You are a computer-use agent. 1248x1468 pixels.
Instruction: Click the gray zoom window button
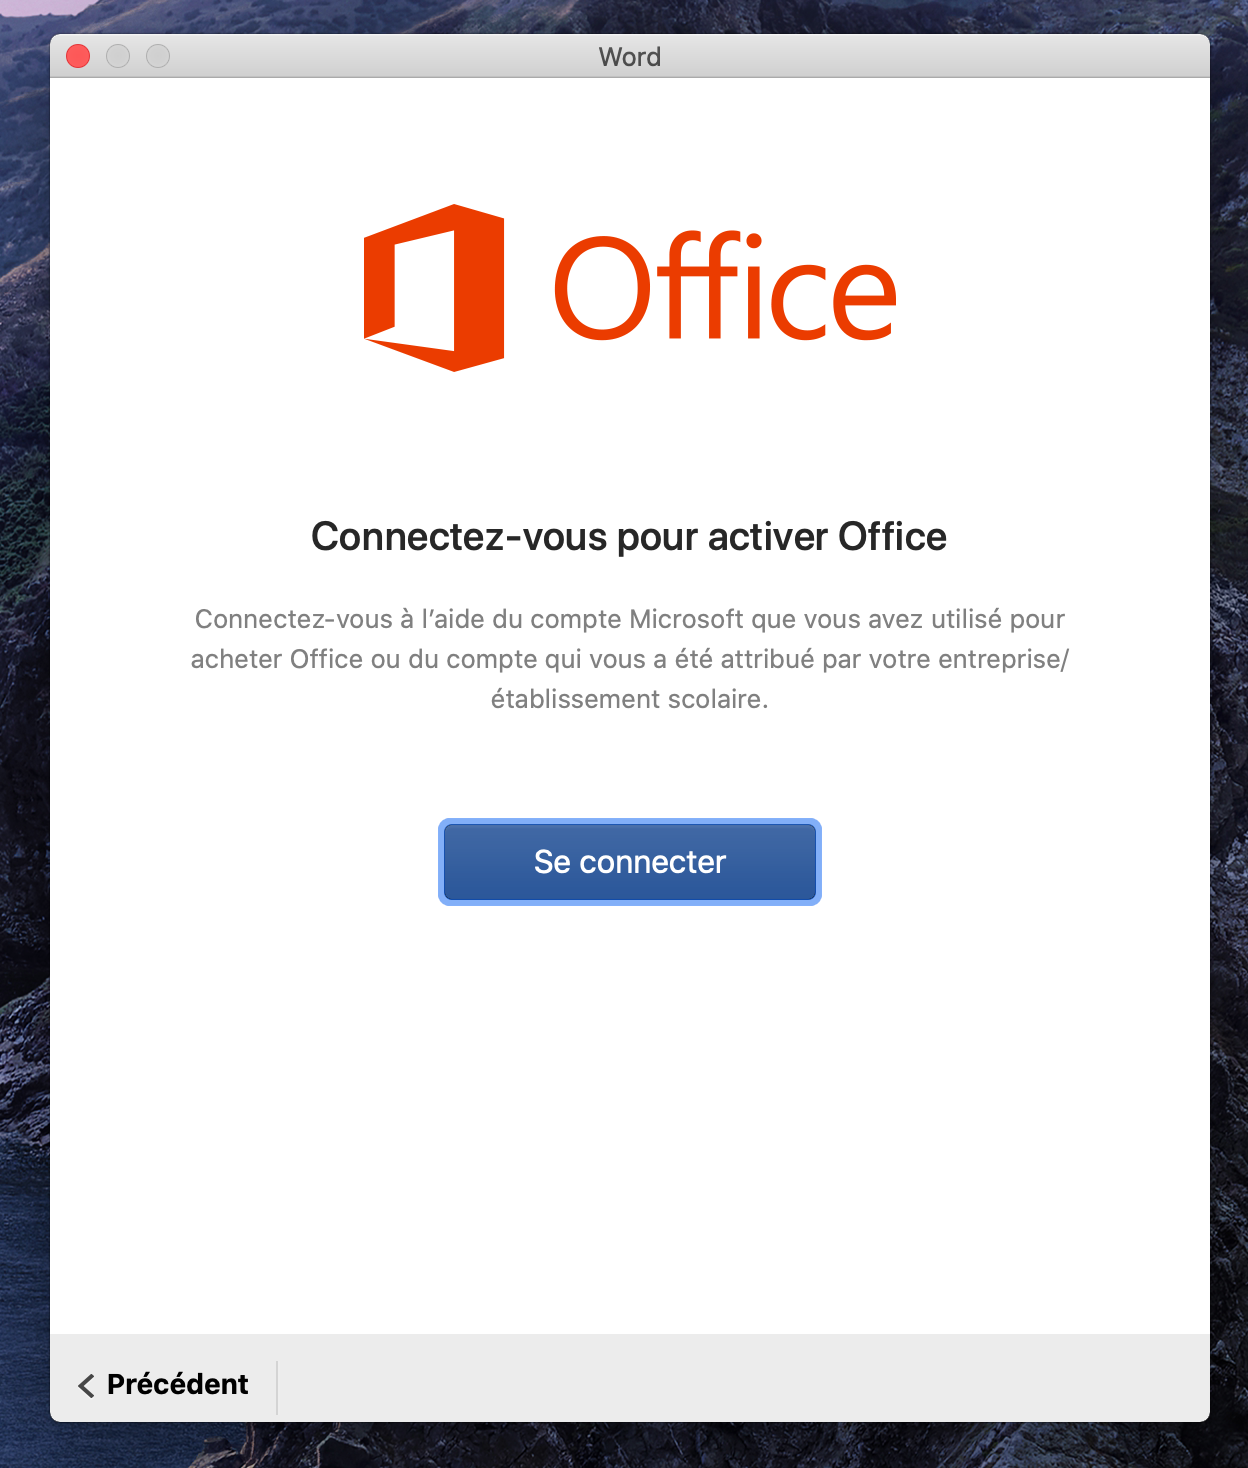158,56
